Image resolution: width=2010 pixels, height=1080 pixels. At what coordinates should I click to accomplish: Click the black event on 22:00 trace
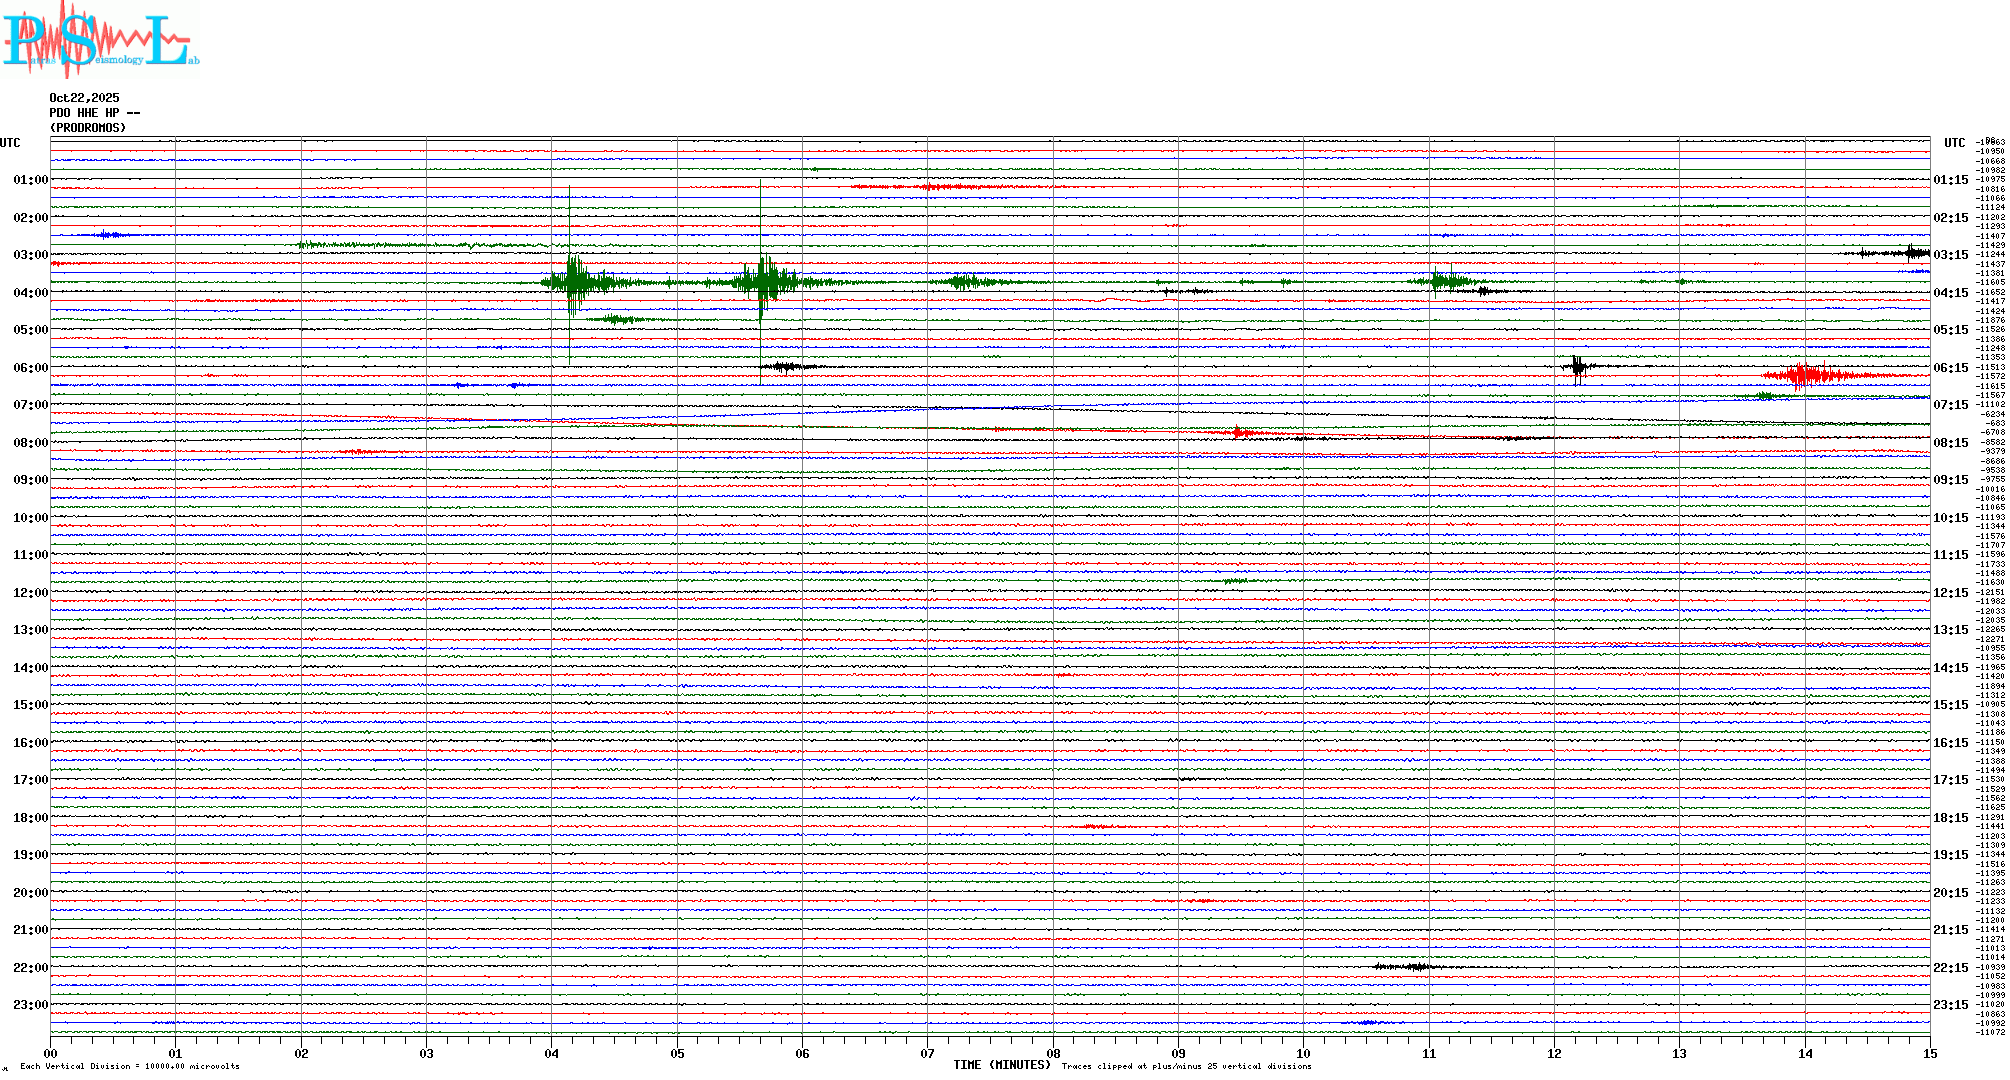(x=1415, y=967)
